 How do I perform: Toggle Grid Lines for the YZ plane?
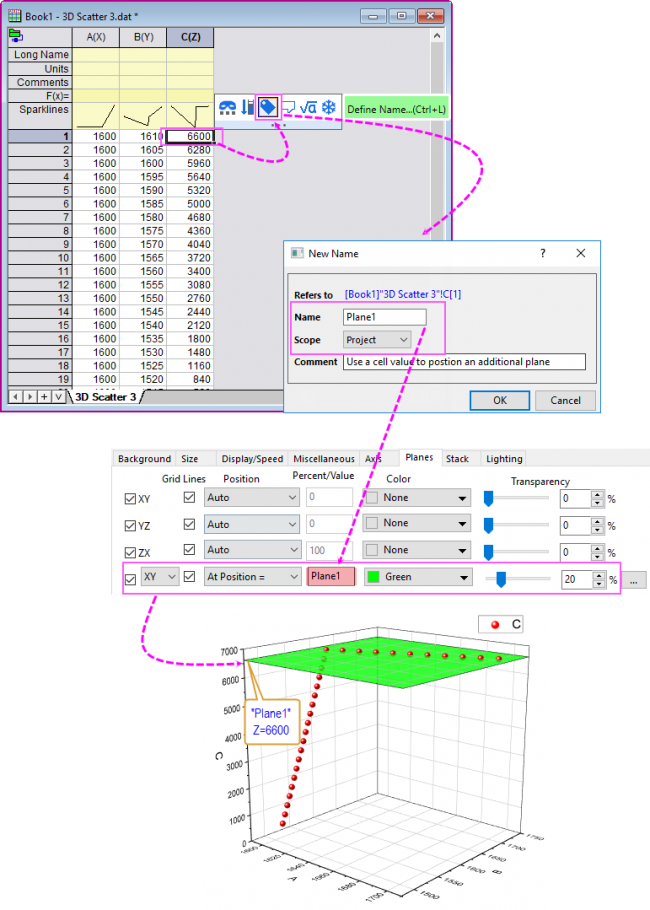click(189, 524)
